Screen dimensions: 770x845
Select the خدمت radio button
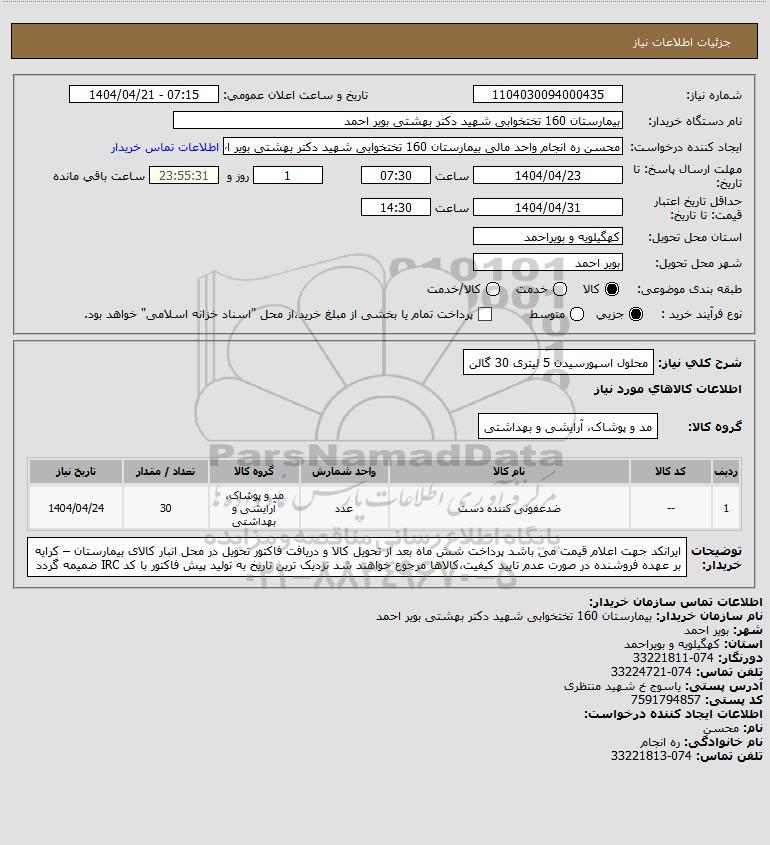560,289
